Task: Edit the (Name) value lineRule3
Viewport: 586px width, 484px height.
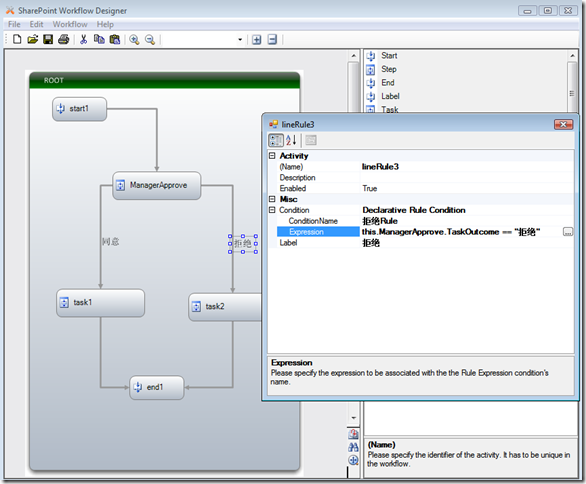Action: 467,167
